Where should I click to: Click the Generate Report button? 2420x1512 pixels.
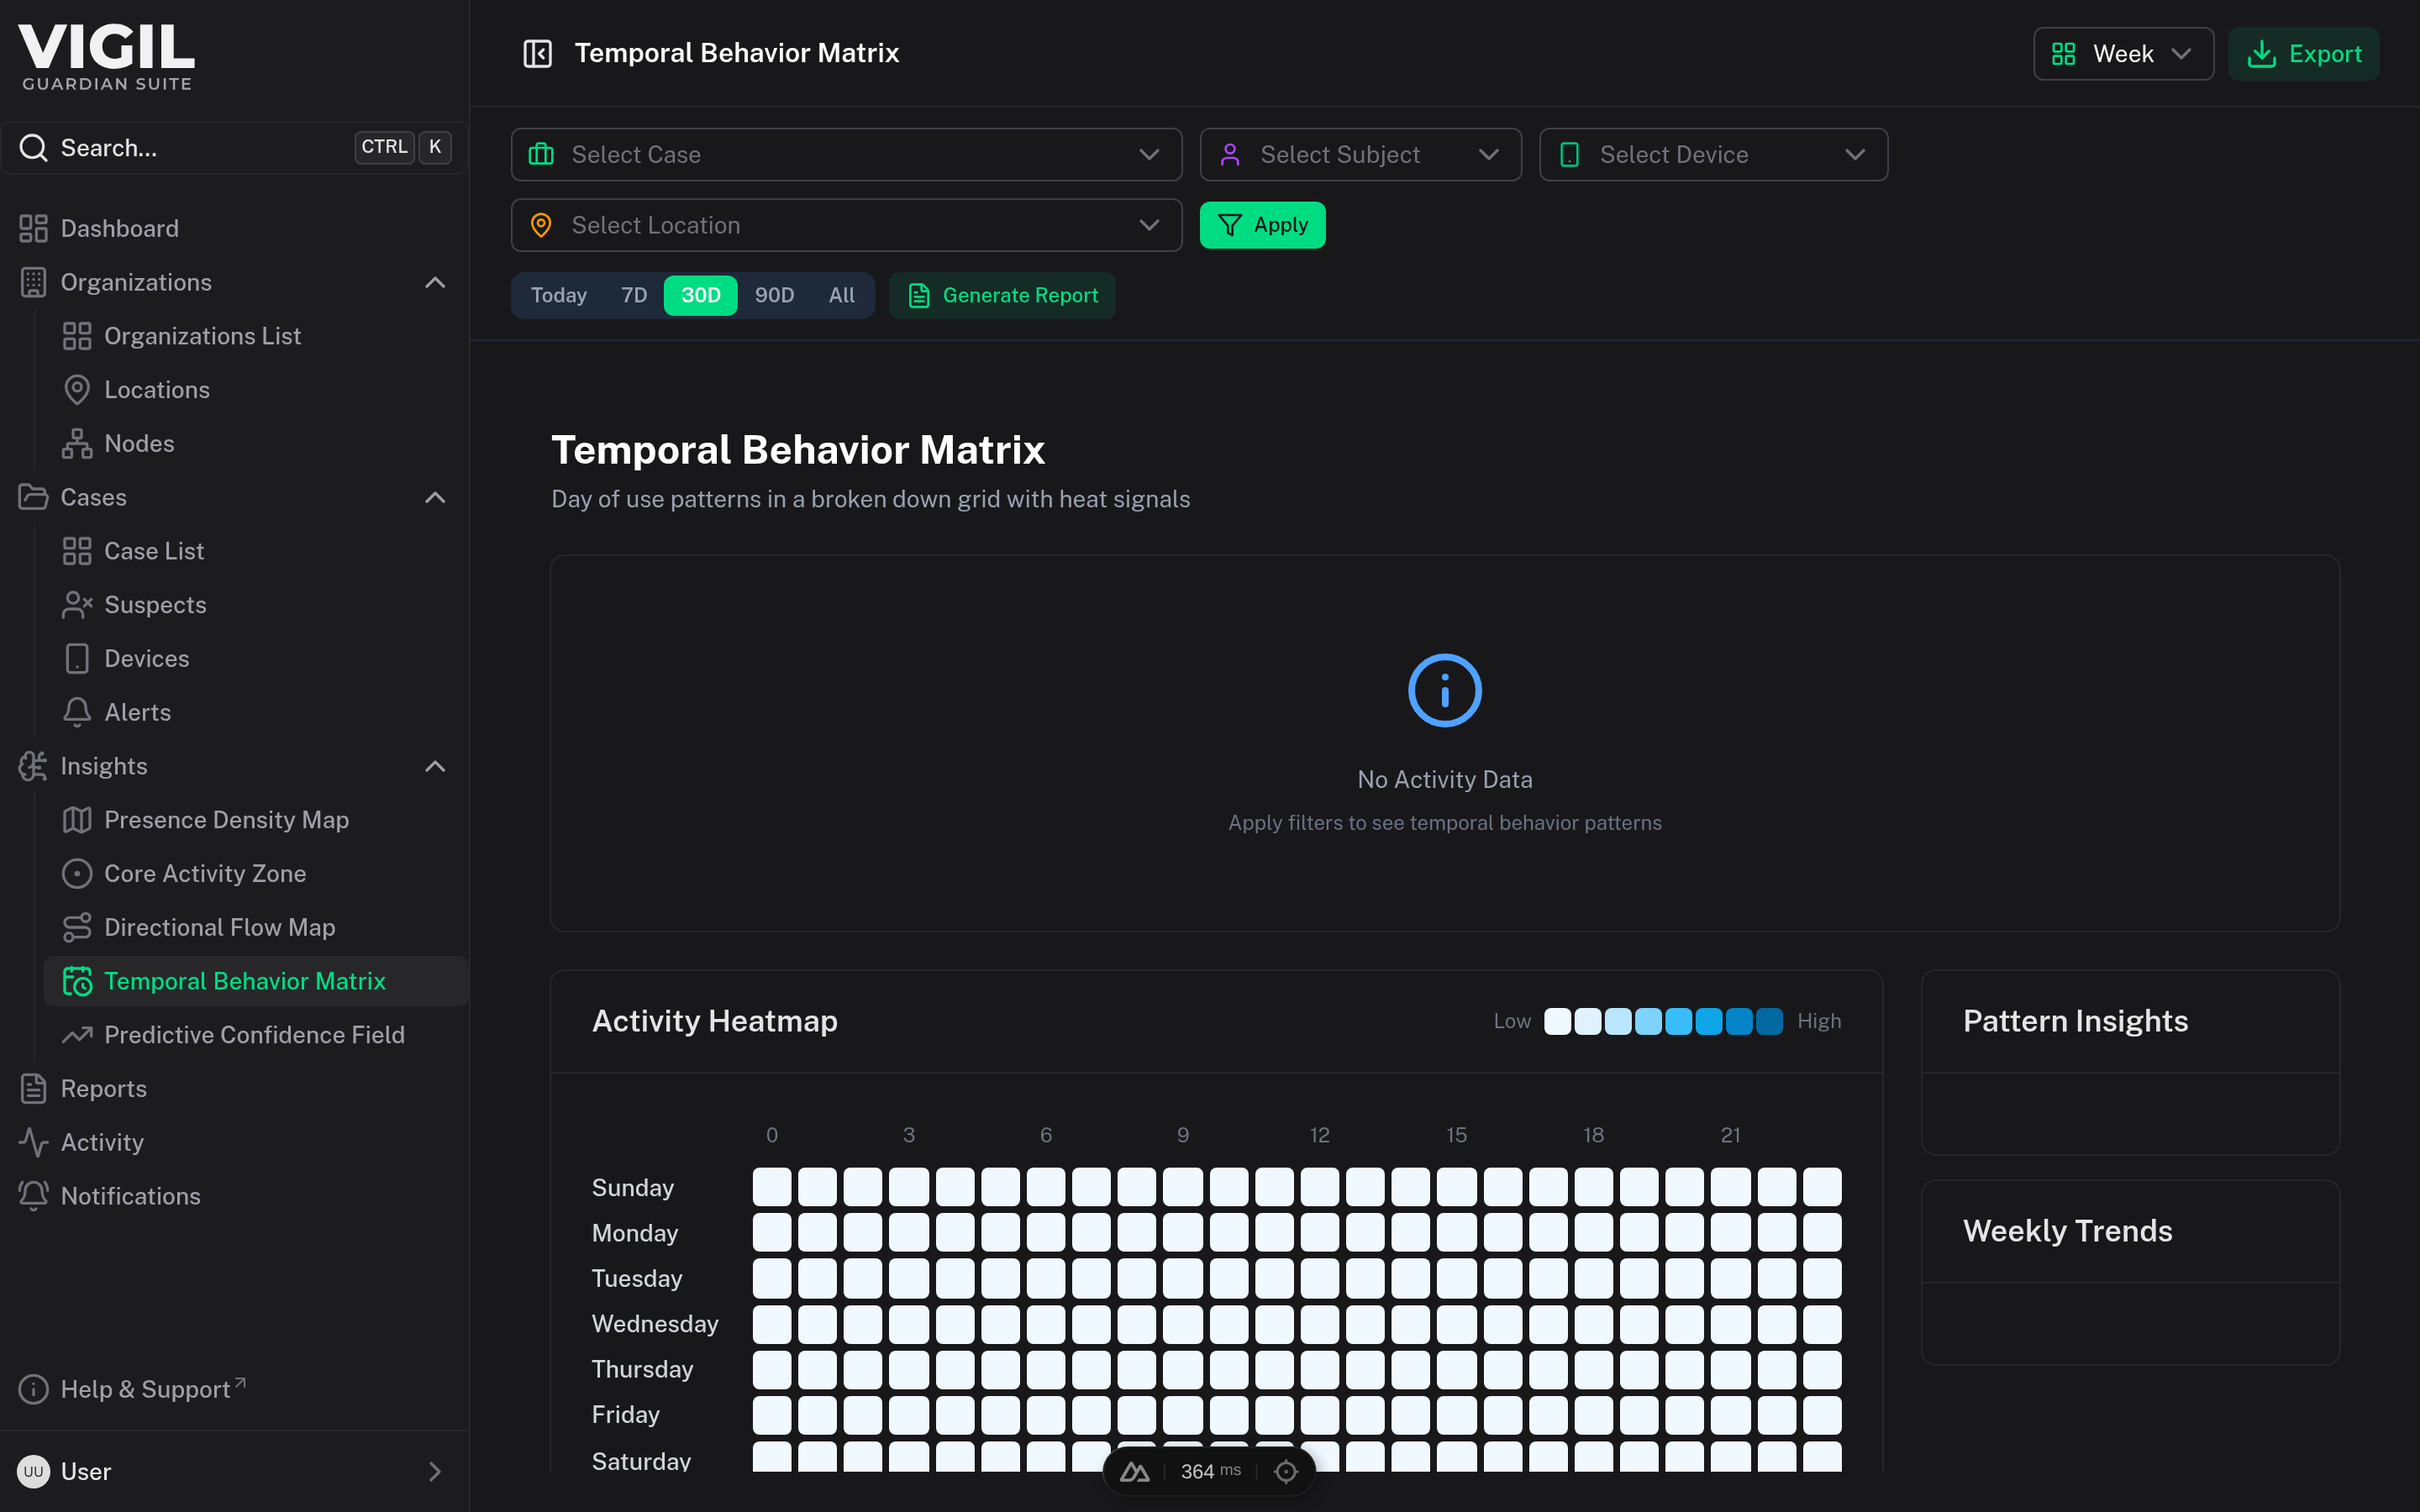pyautogui.click(x=1002, y=296)
